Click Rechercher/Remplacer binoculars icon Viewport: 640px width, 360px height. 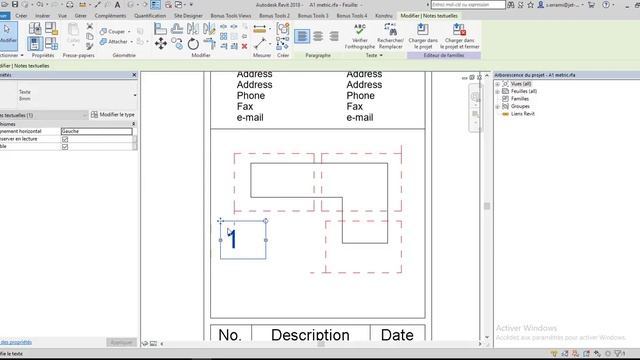click(x=390, y=36)
